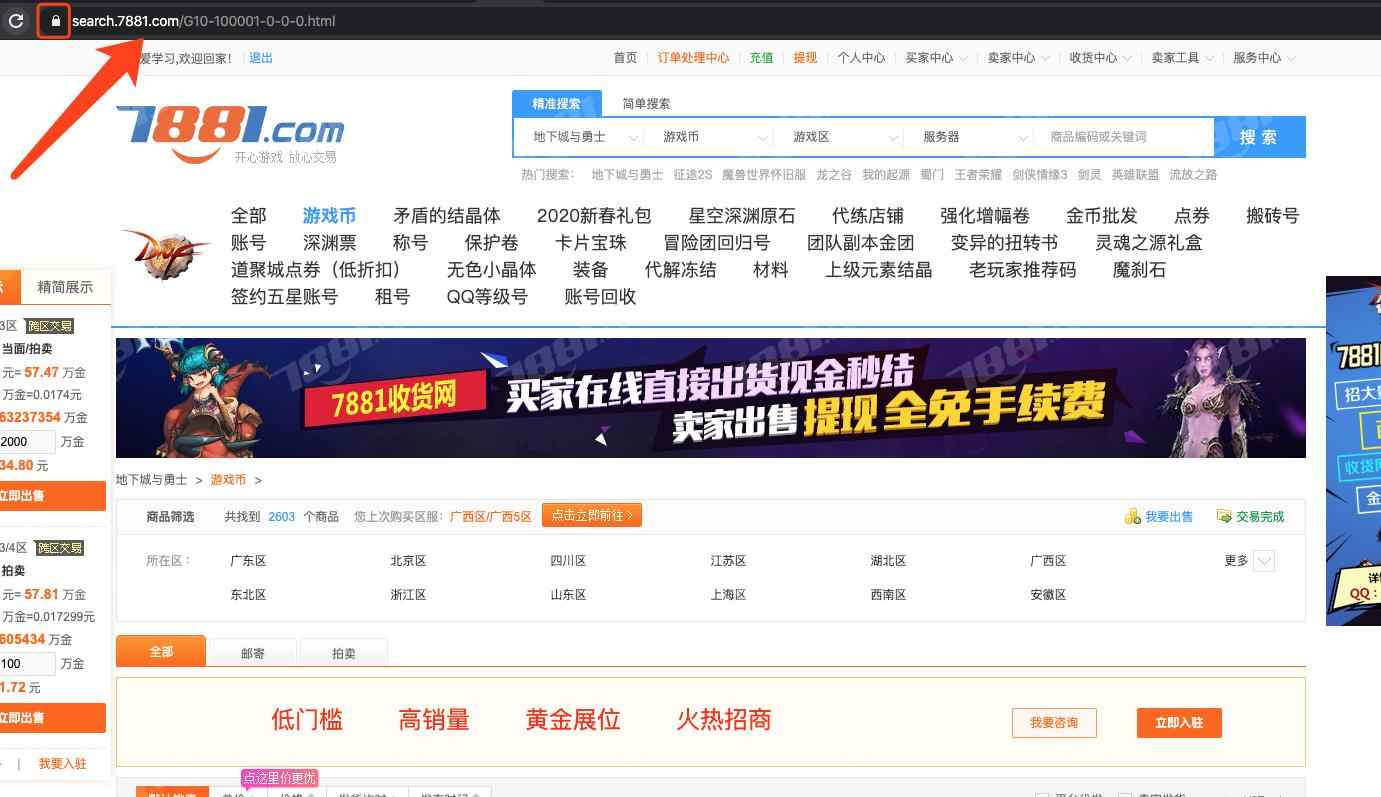
Task: Click the quantity field showing 2000
Action: 27,442
